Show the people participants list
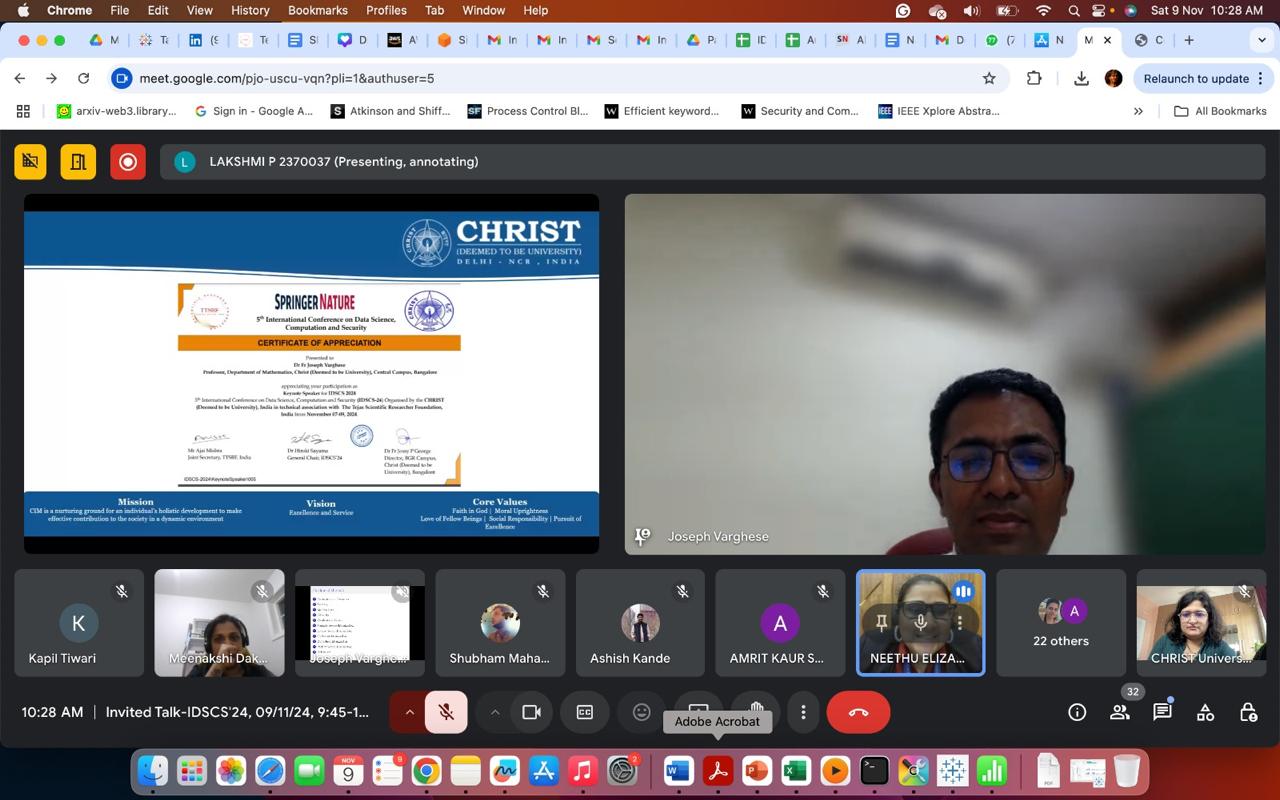The image size is (1280, 800). pyautogui.click(x=1120, y=712)
